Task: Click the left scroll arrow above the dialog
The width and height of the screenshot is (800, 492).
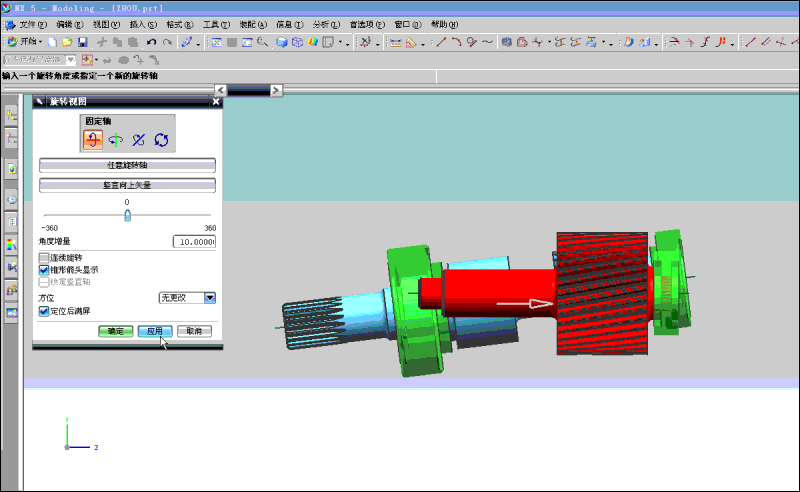Action: pyautogui.click(x=220, y=90)
